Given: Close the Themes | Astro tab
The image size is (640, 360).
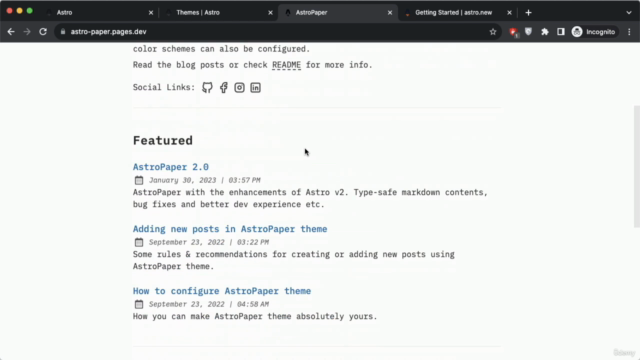Looking at the screenshot, I should (270, 13).
